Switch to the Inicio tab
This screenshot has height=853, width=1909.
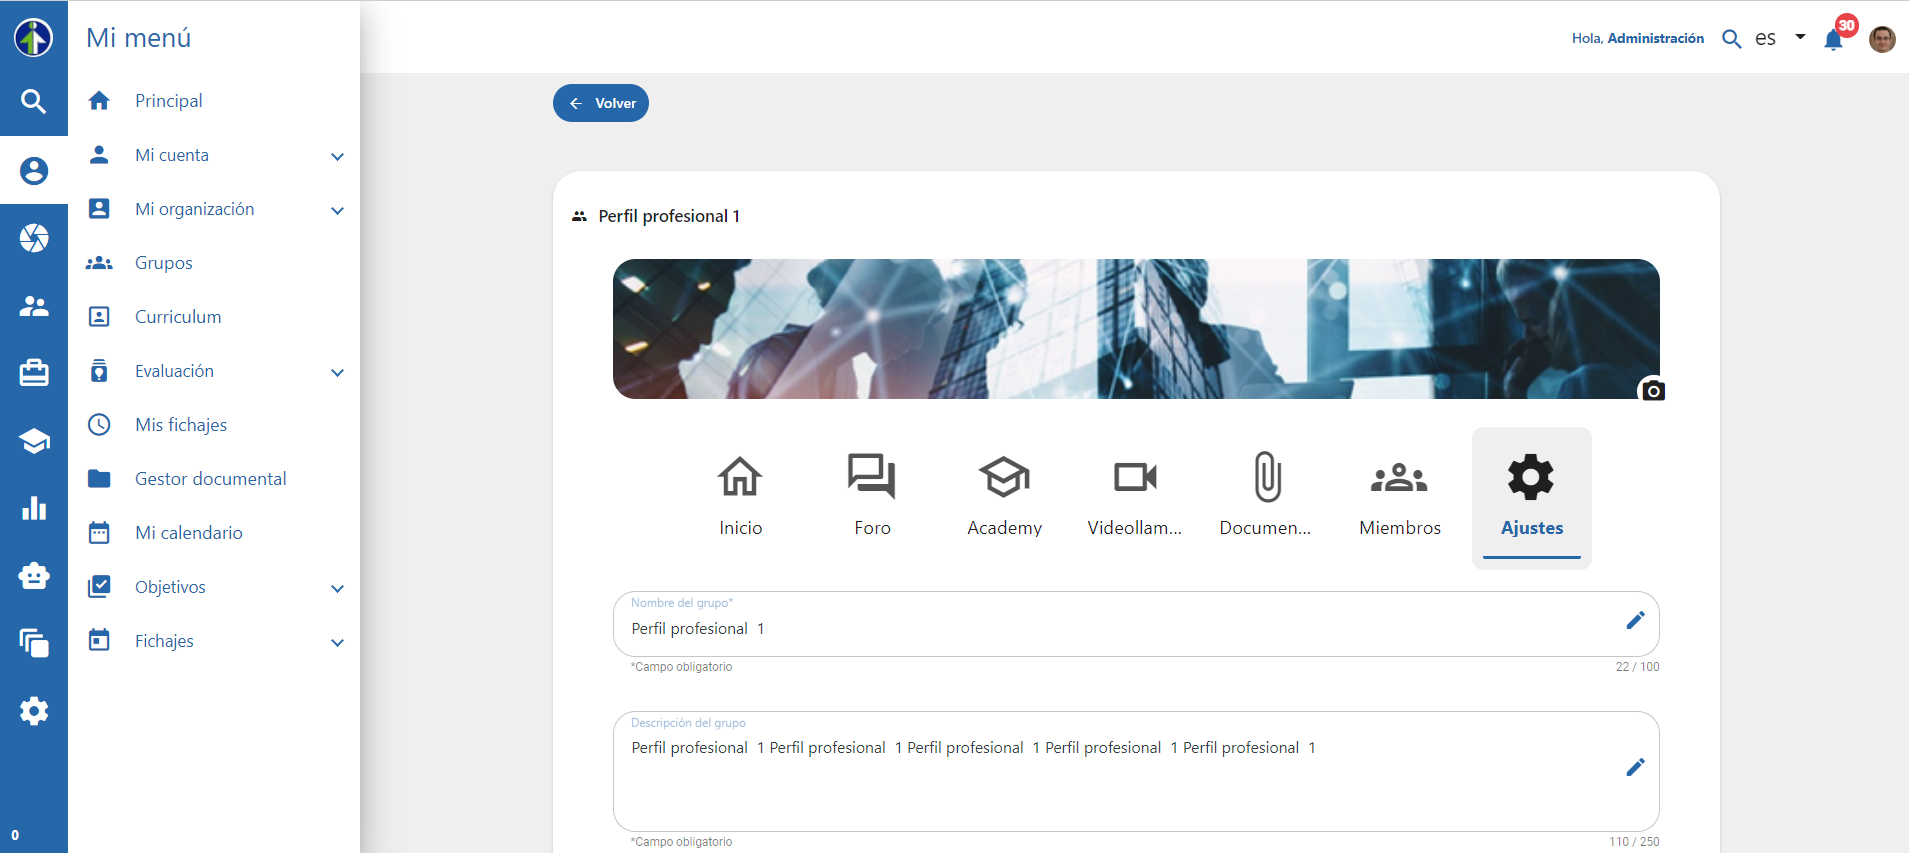point(740,497)
